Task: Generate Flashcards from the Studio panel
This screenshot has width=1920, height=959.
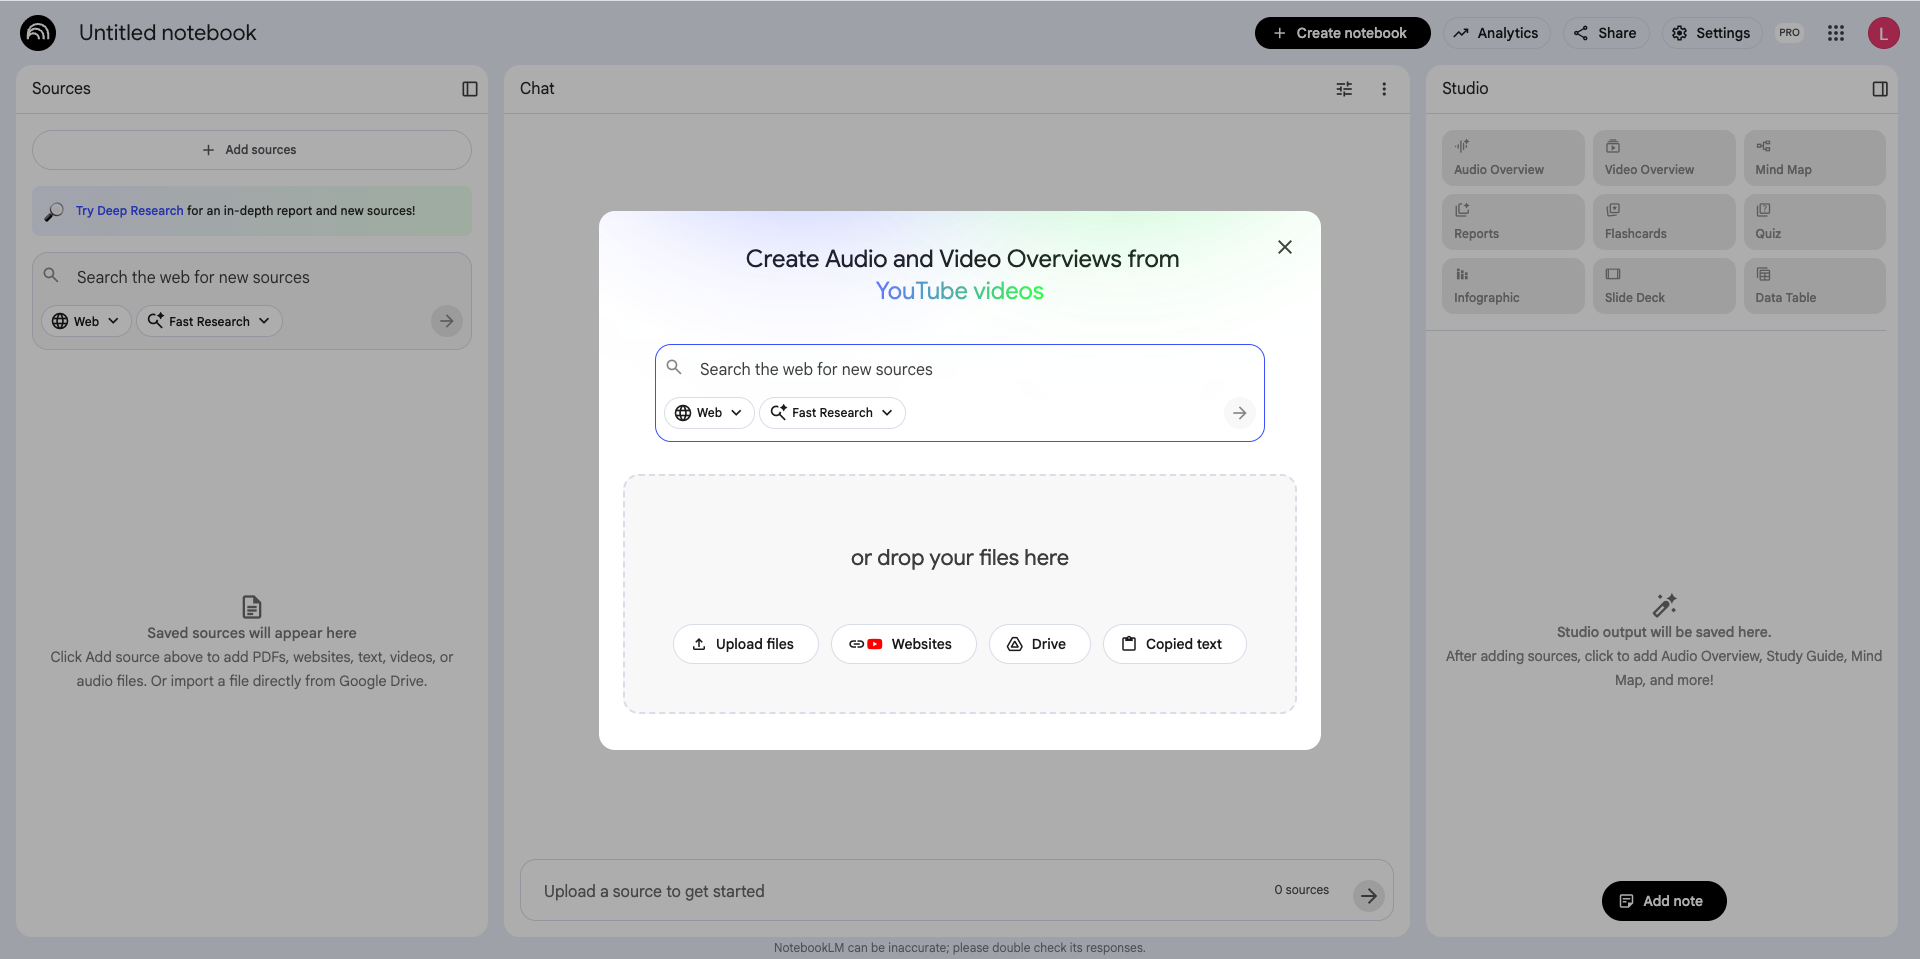Action: tap(1662, 221)
